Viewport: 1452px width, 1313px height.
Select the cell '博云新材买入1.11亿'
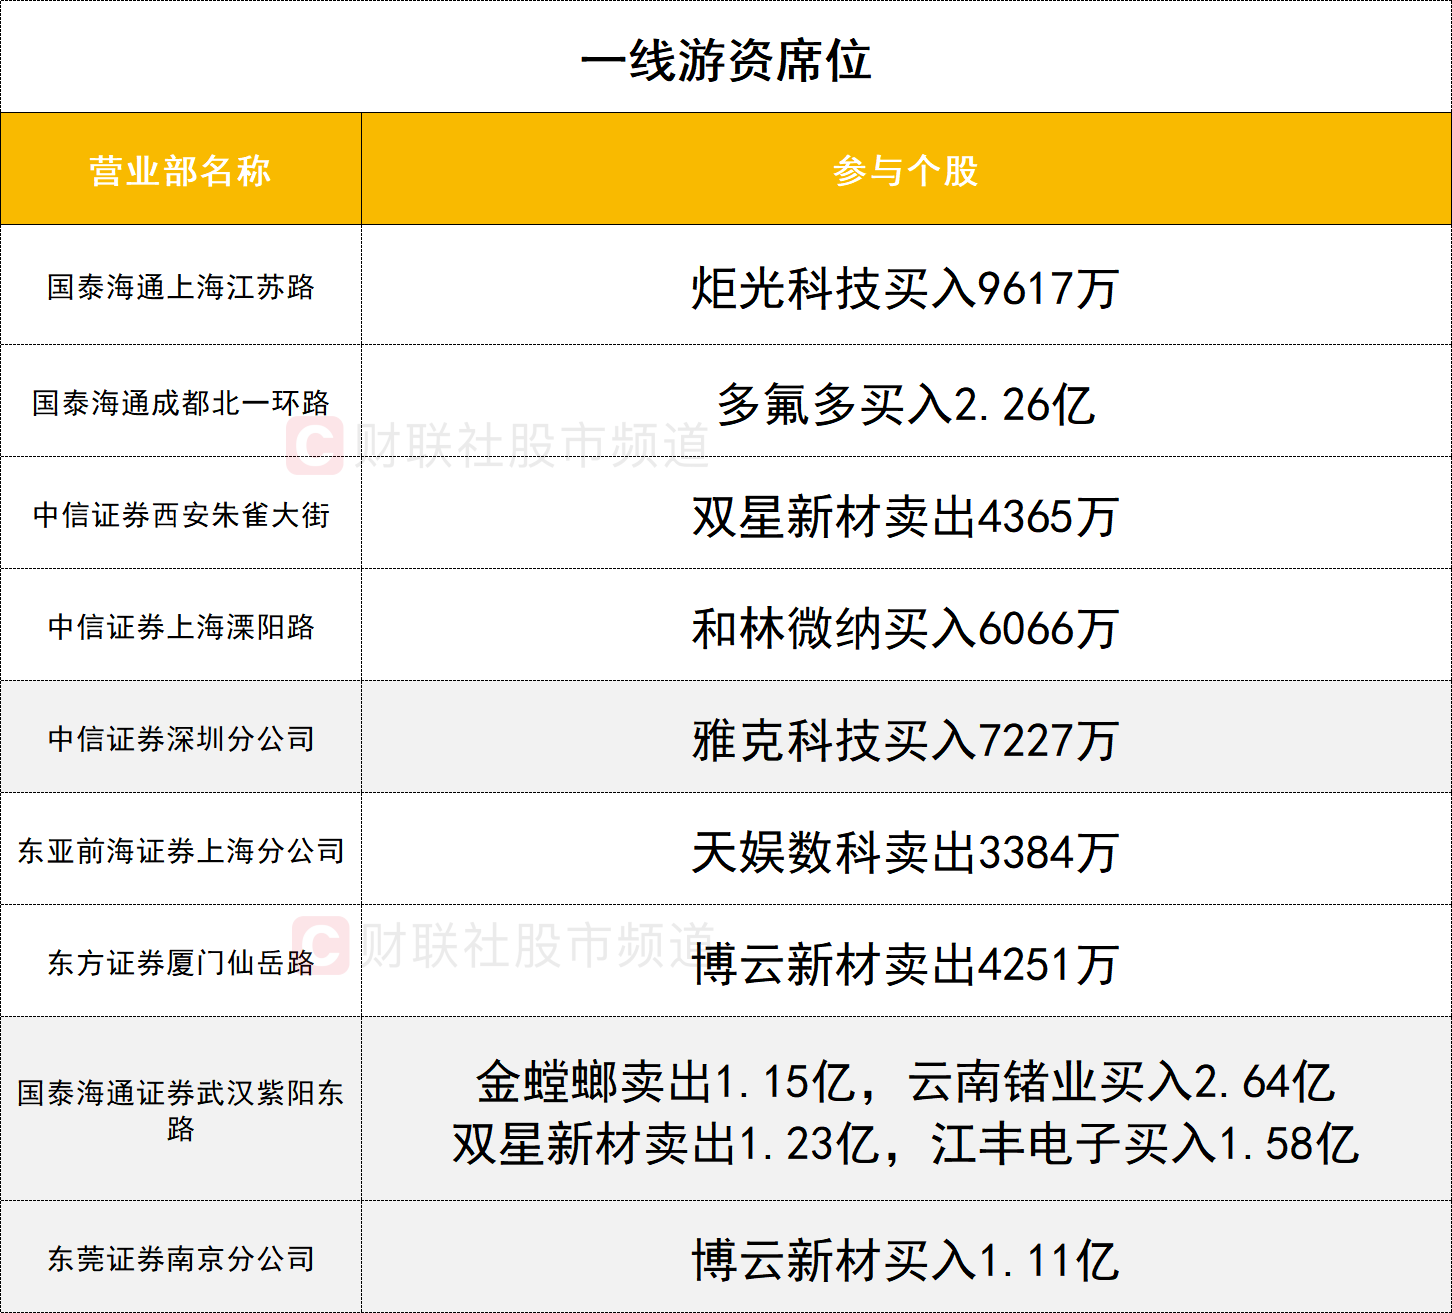click(906, 1258)
